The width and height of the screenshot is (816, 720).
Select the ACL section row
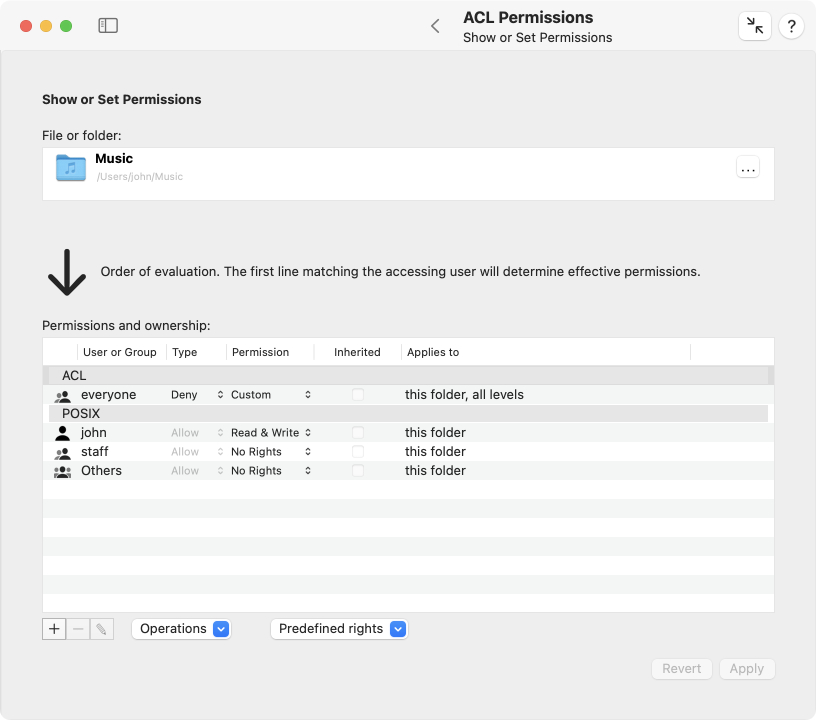tap(408, 376)
